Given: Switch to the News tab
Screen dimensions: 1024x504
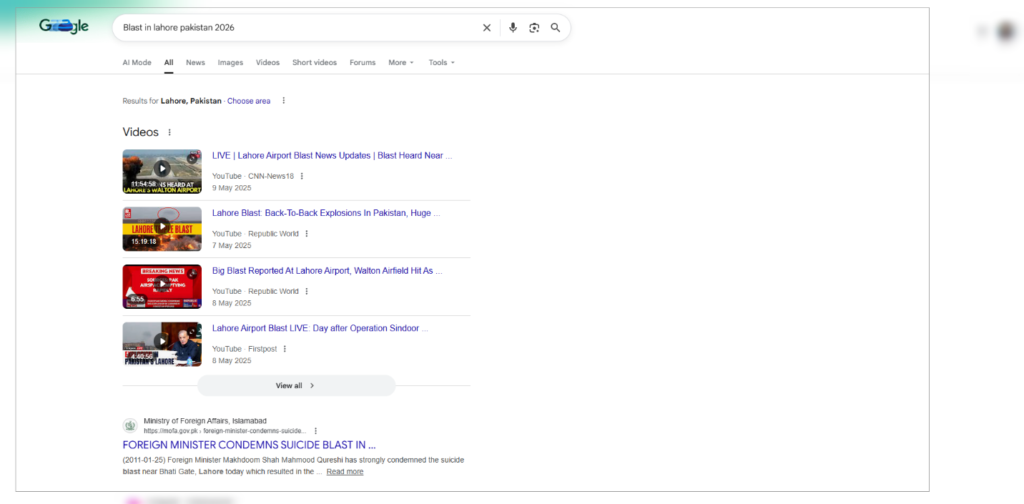Looking at the screenshot, I should [195, 62].
